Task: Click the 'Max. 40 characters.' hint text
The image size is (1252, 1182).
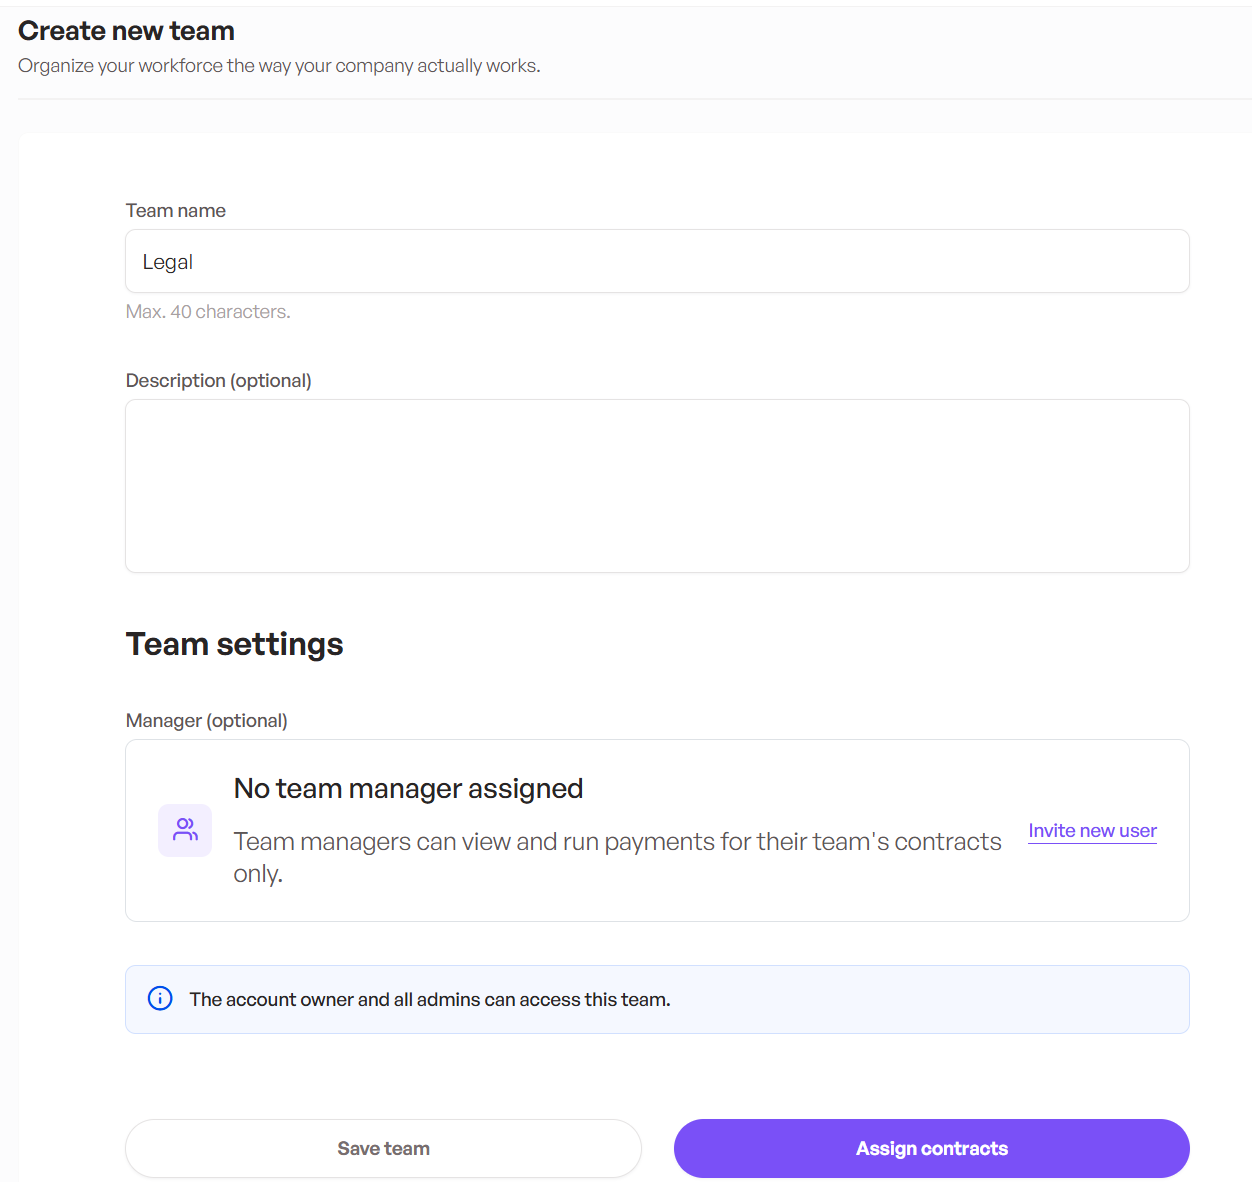Action: pos(208,312)
